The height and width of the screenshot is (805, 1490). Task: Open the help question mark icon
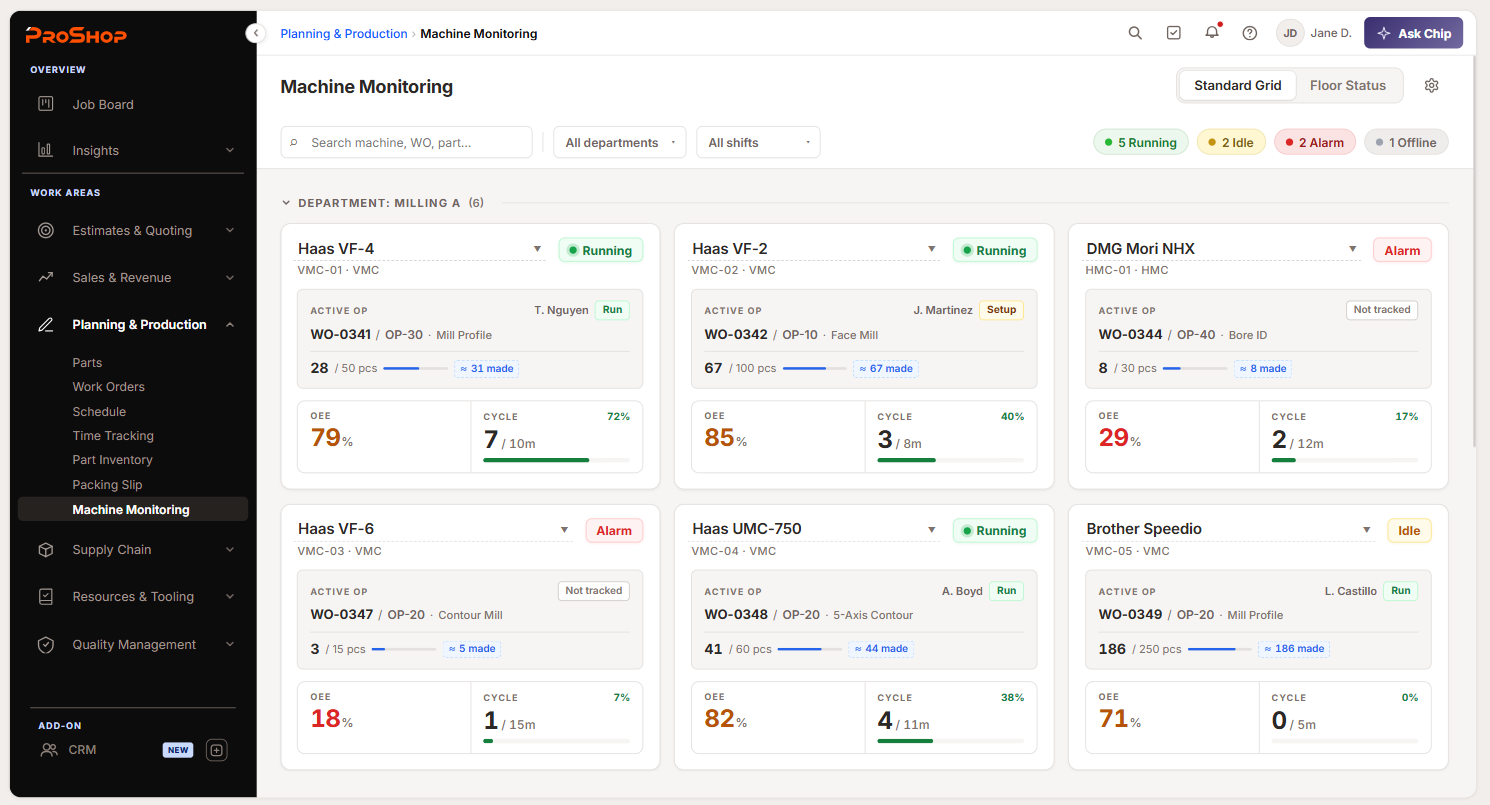pos(1250,33)
